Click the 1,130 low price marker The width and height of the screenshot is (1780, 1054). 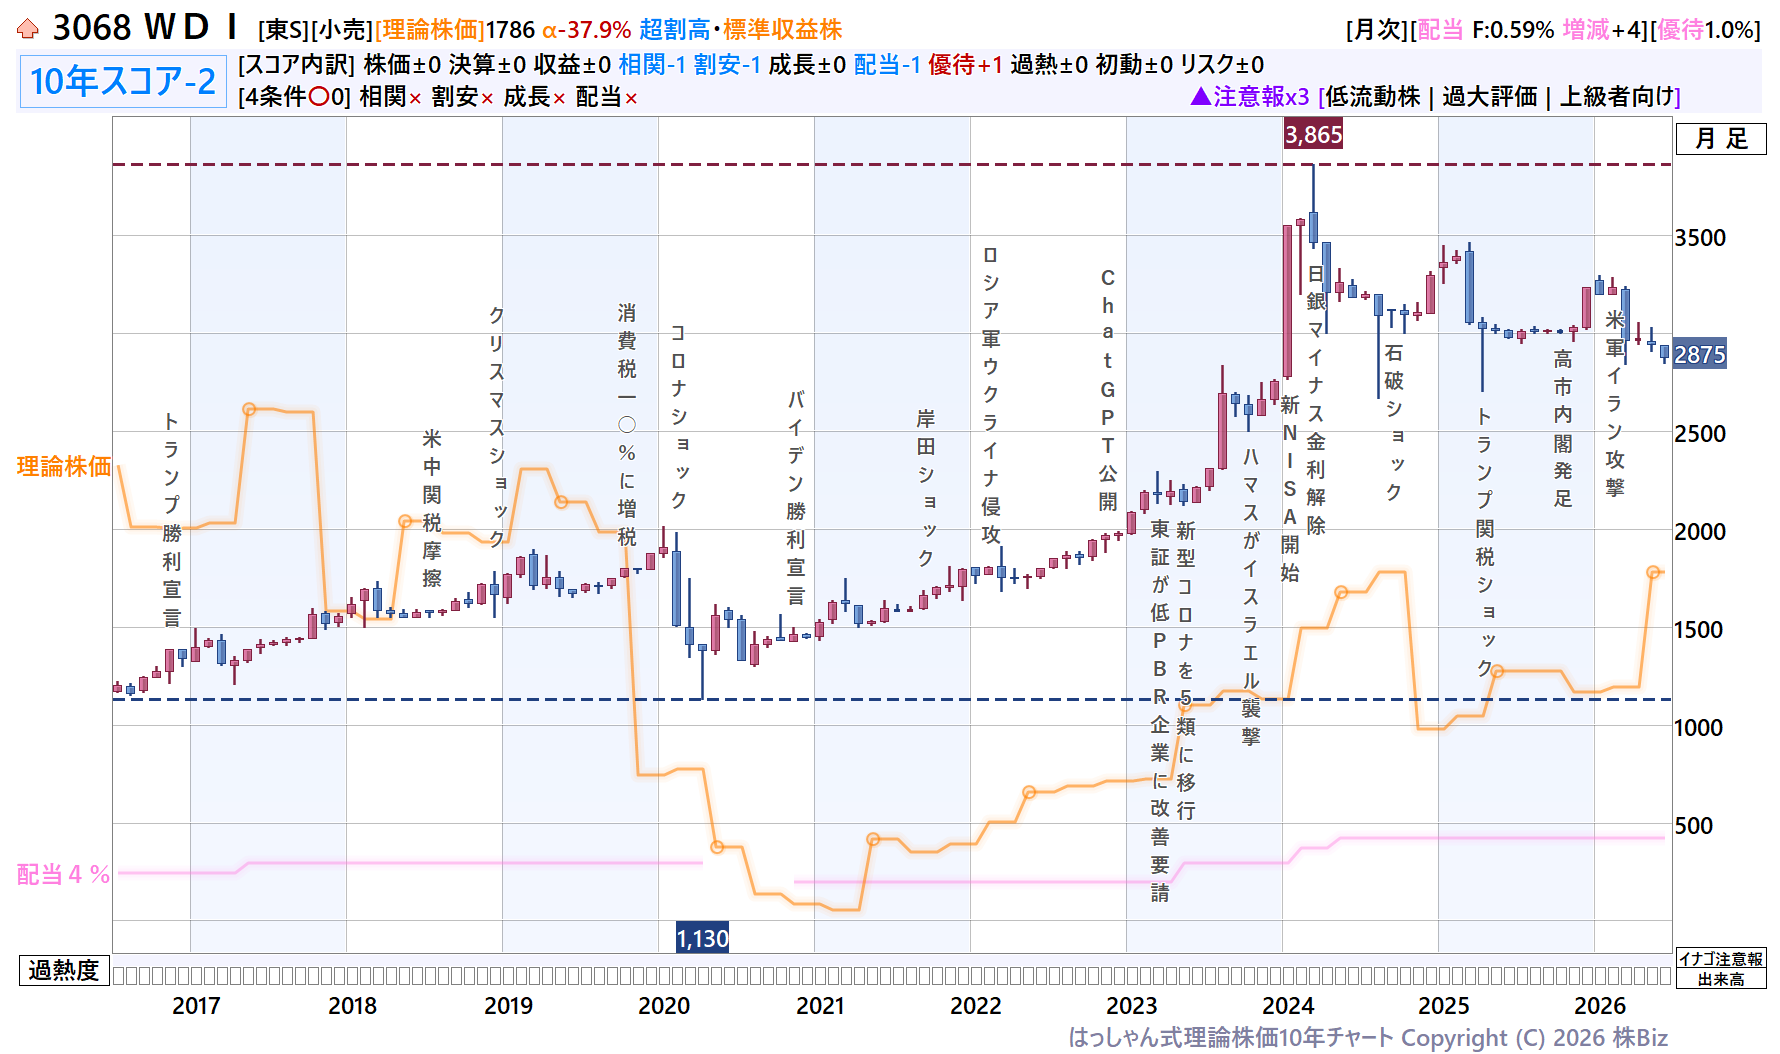click(702, 938)
